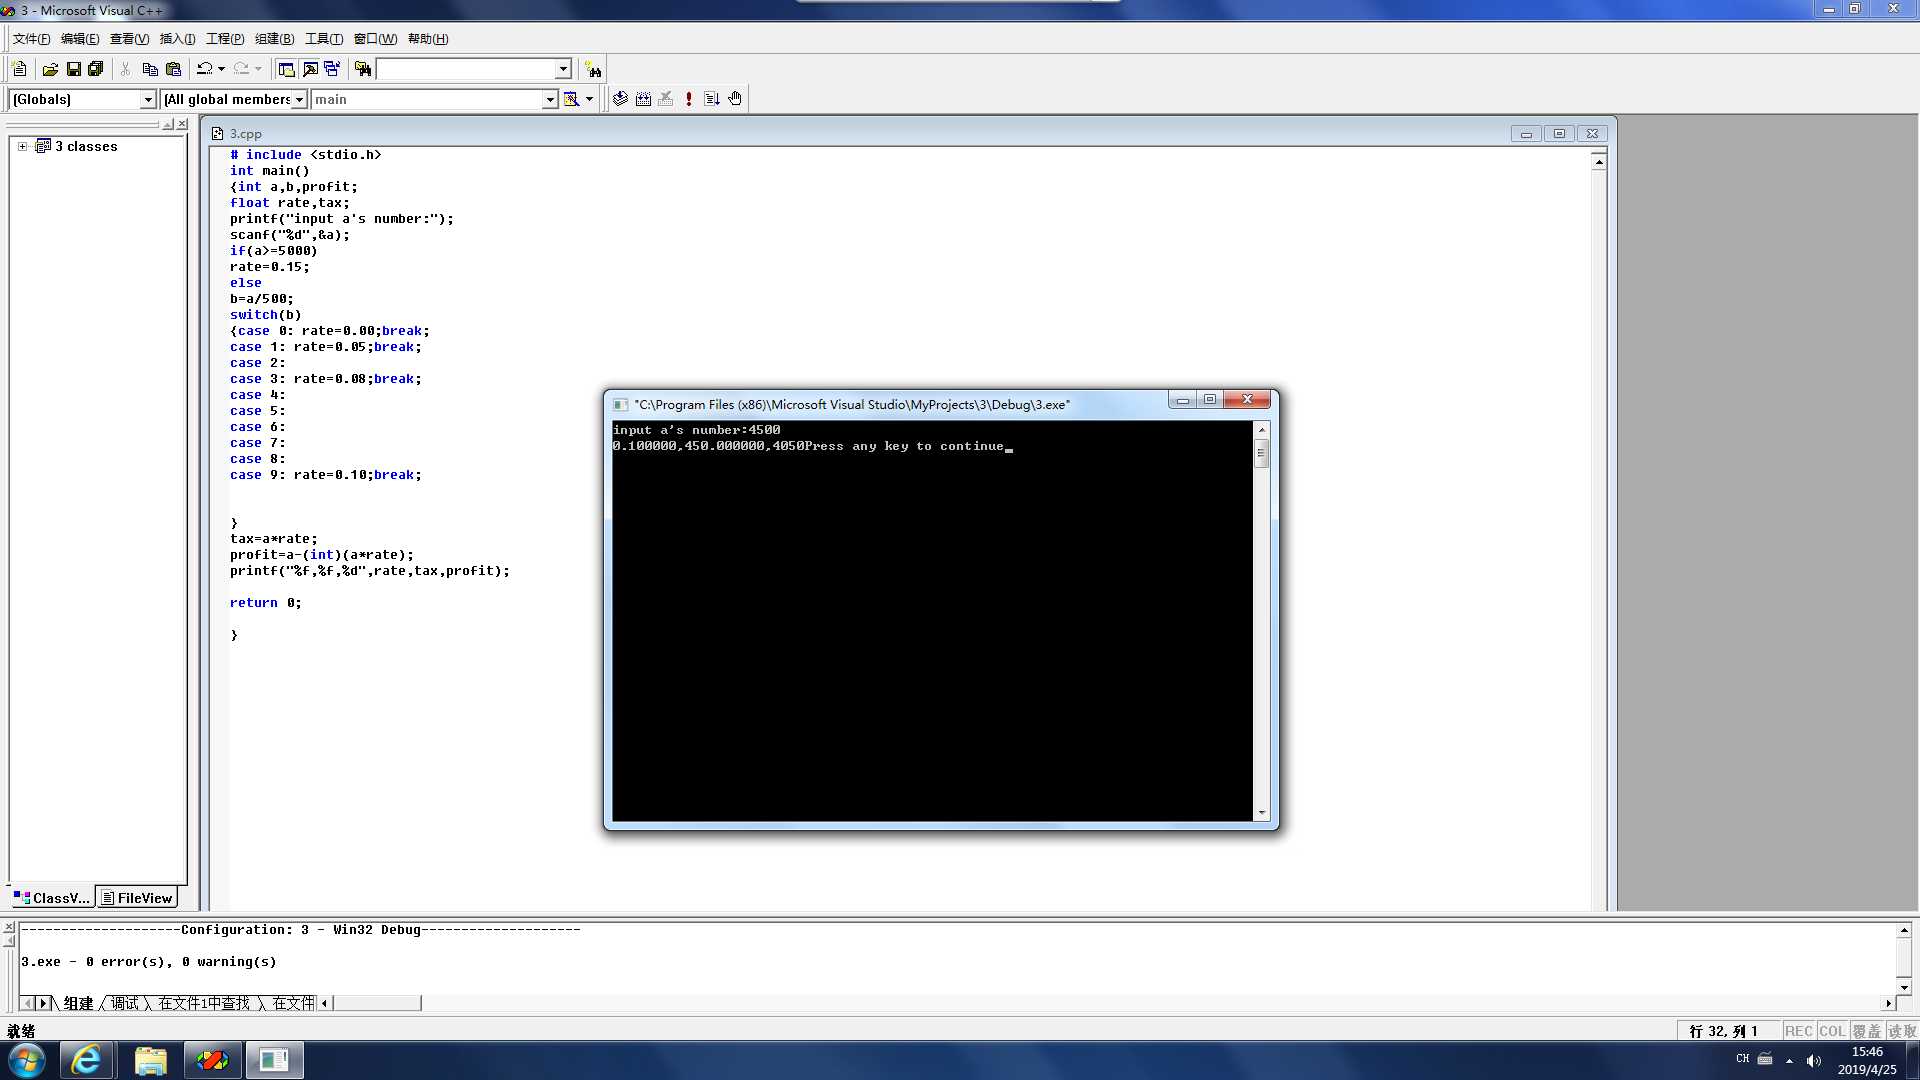Maximize the 3.cpp editor window

click(x=1559, y=133)
